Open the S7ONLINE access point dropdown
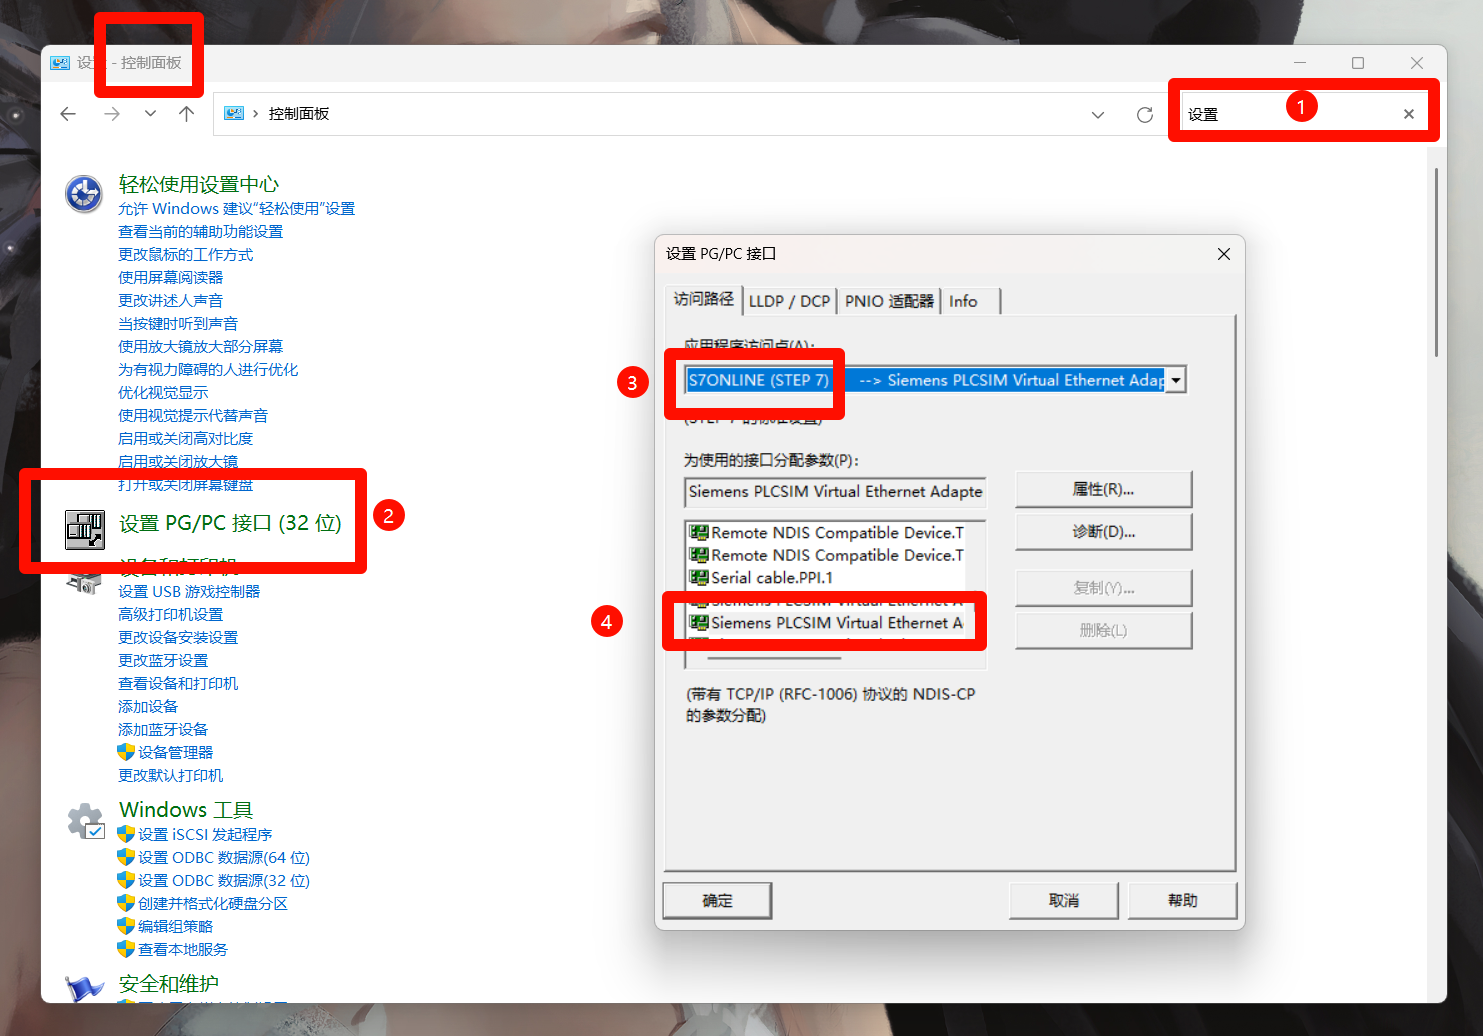The width and height of the screenshot is (1483, 1036). (x=1176, y=380)
